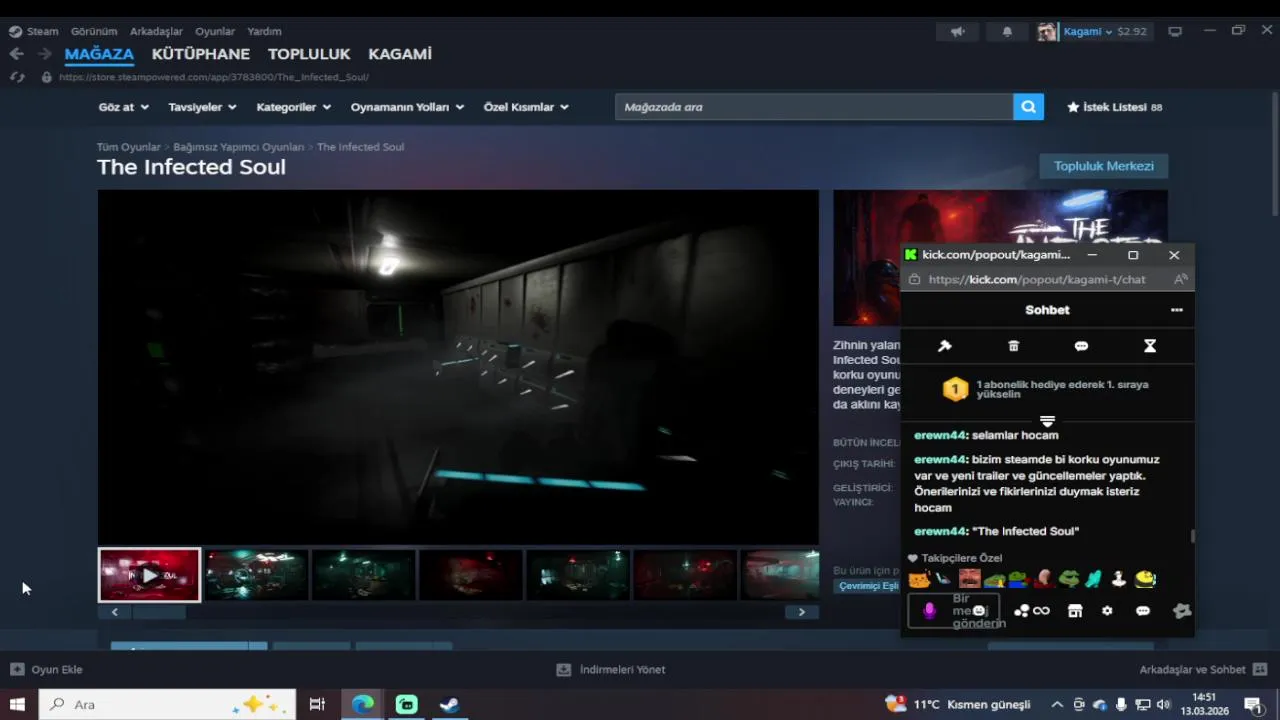This screenshot has height=720, width=1280.
Task: Advance the thumbnail strip right arrow
Action: tap(801, 612)
